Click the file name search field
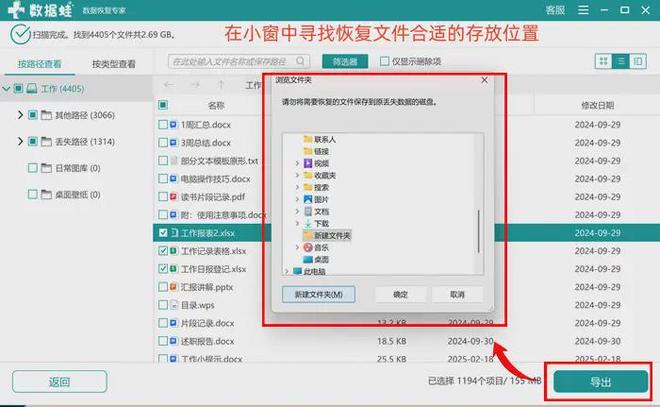 [239, 61]
